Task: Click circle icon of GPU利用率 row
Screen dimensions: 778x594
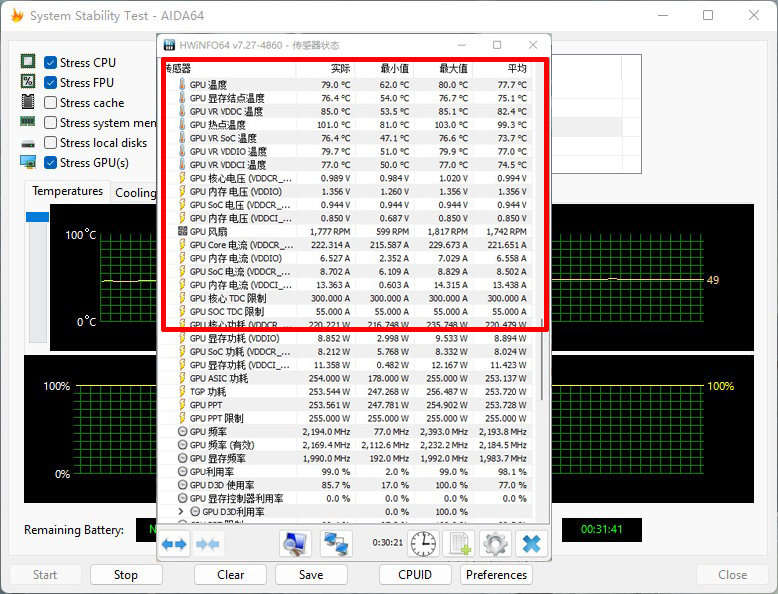Action: pos(183,471)
